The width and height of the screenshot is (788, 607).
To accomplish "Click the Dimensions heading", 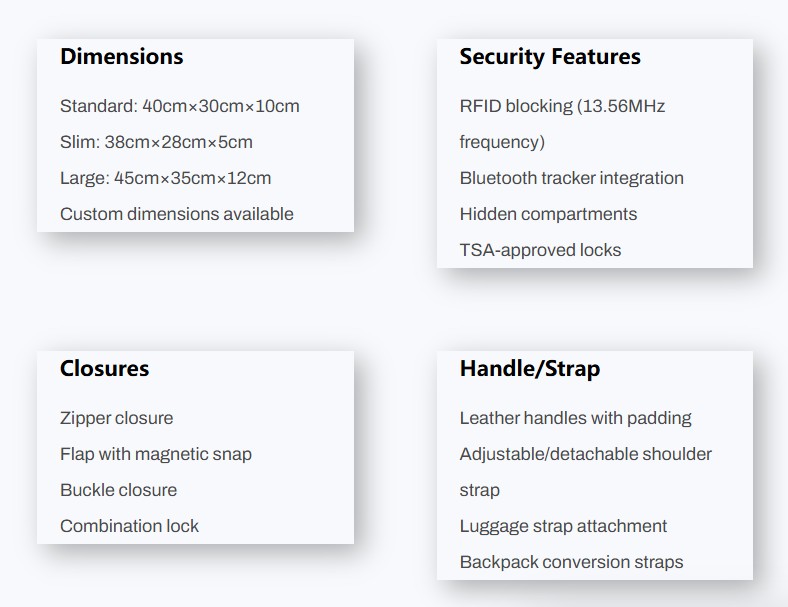I will point(121,56).
